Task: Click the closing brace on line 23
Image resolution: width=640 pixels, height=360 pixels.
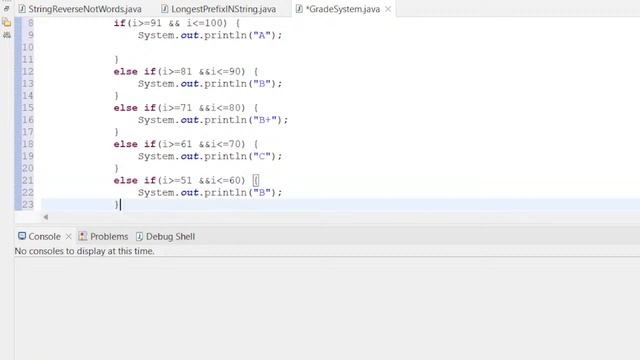Action: 116,204
